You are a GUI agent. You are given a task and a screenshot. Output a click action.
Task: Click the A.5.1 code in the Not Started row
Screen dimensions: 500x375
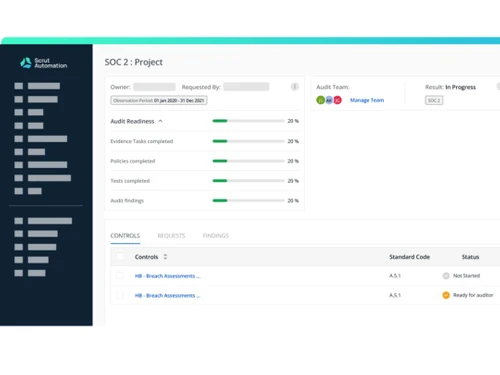click(x=395, y=276)
